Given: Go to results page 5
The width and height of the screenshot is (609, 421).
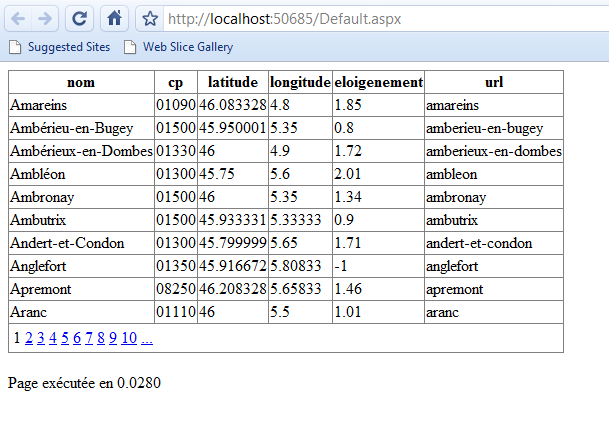Looking at the screenshot, I should pyautogui.click(x=65, y=338).
